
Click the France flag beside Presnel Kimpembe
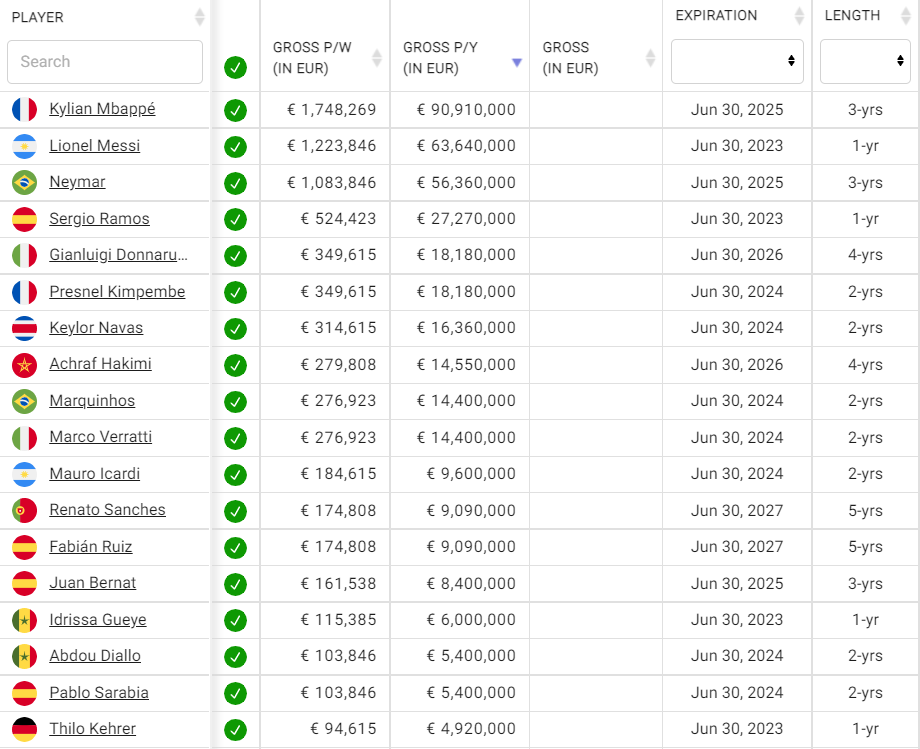click(x=24, y=292)
